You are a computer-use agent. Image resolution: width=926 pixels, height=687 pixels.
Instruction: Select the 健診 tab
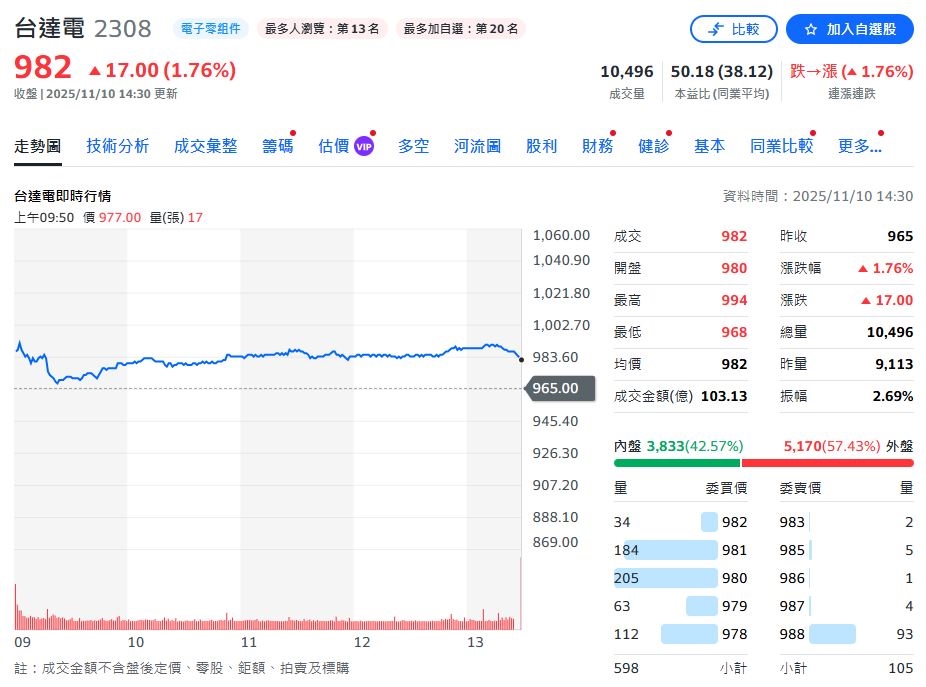pos(652,145)
